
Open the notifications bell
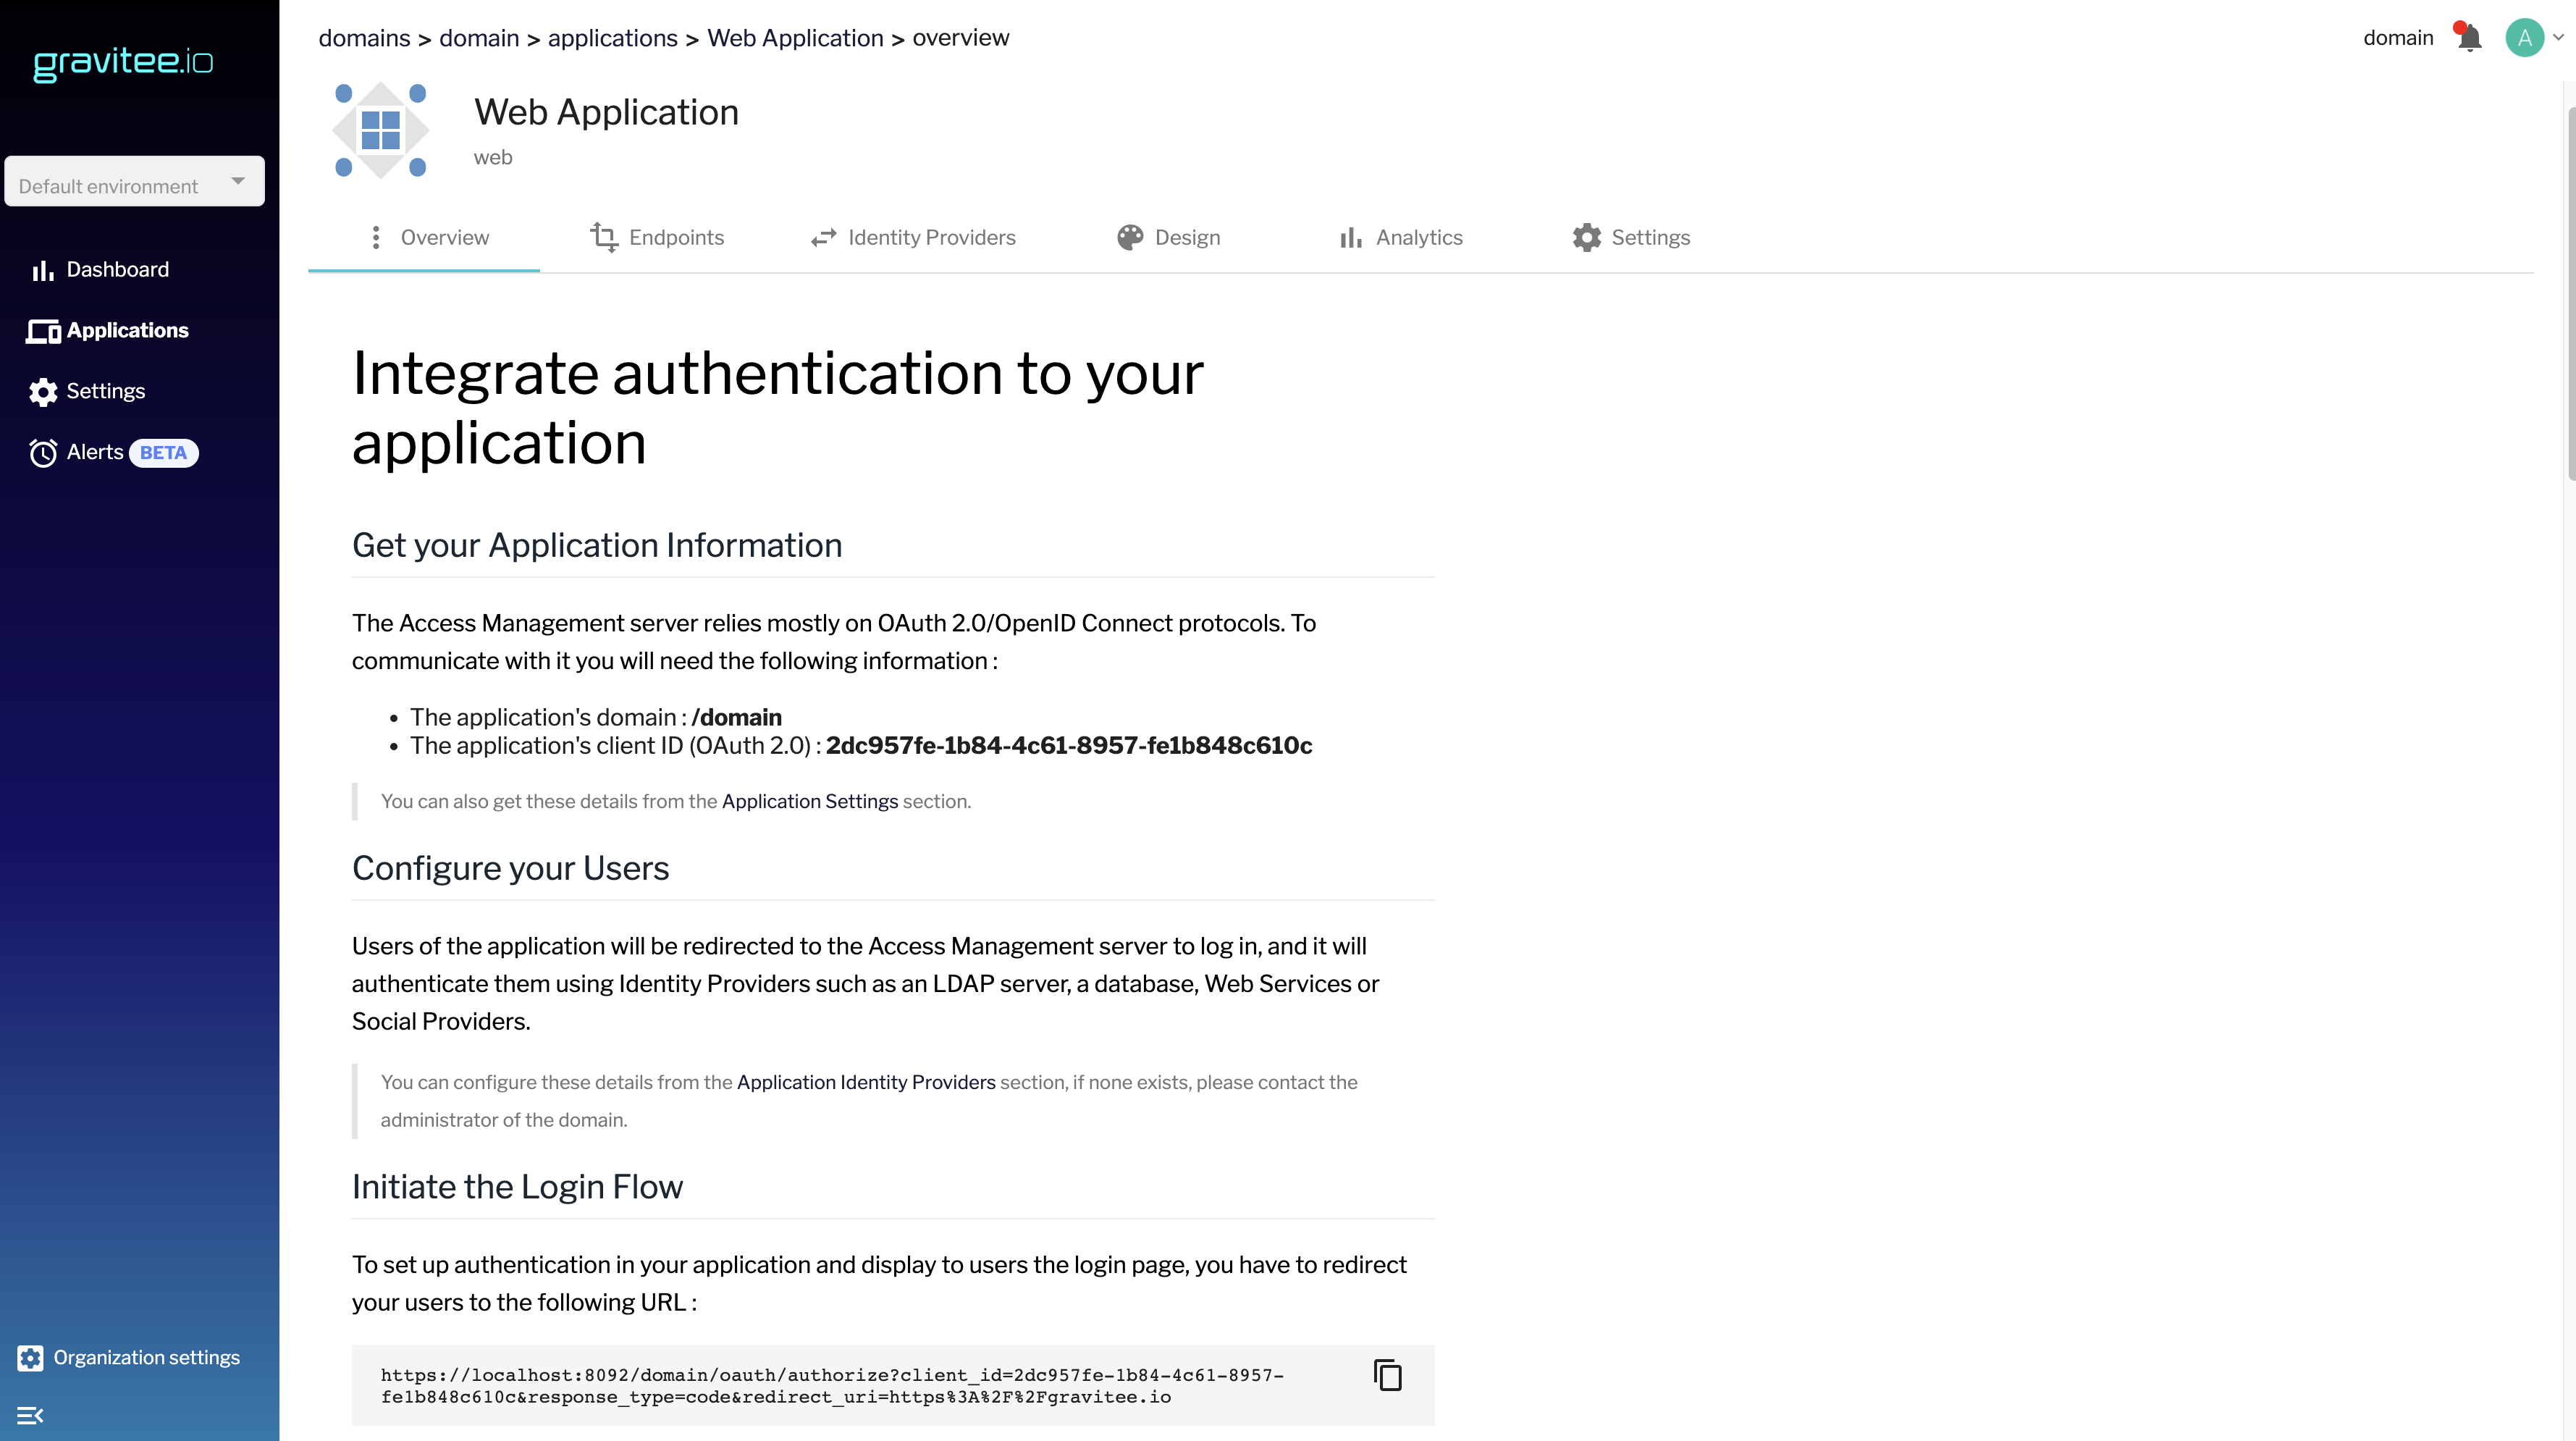(2469, 38)
